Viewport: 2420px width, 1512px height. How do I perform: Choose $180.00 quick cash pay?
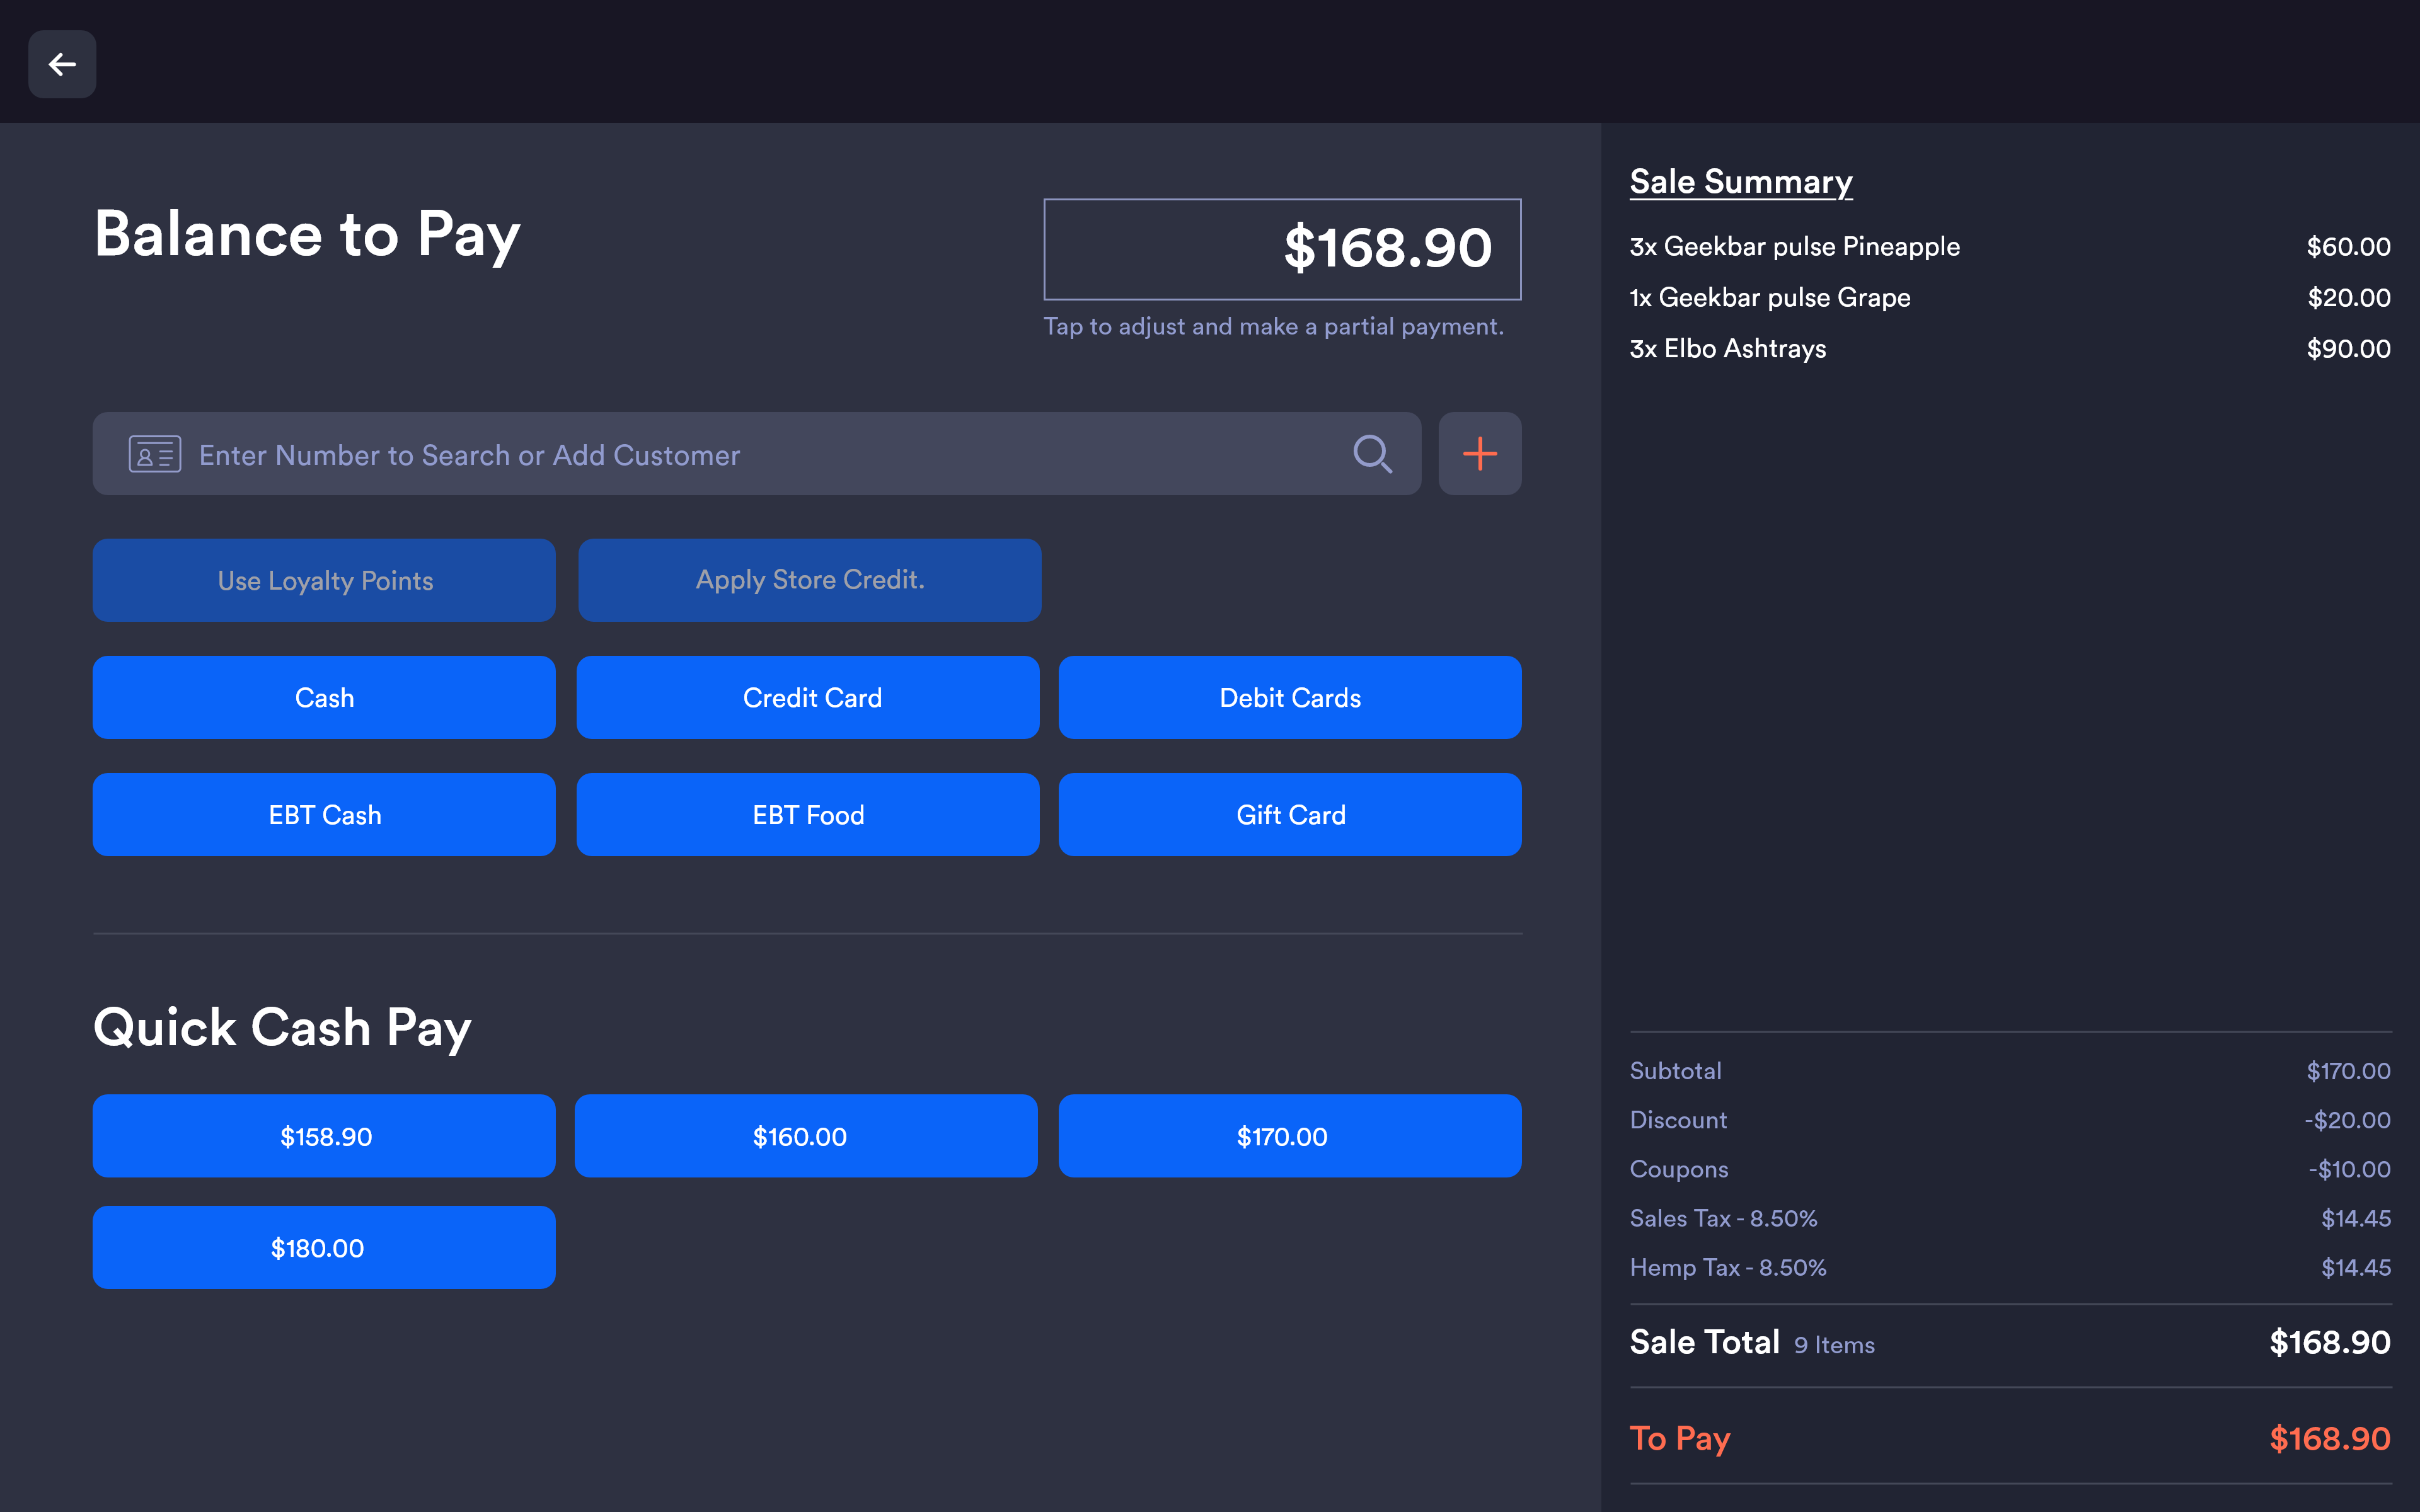pyautogui.click(x=324, y=1247)
